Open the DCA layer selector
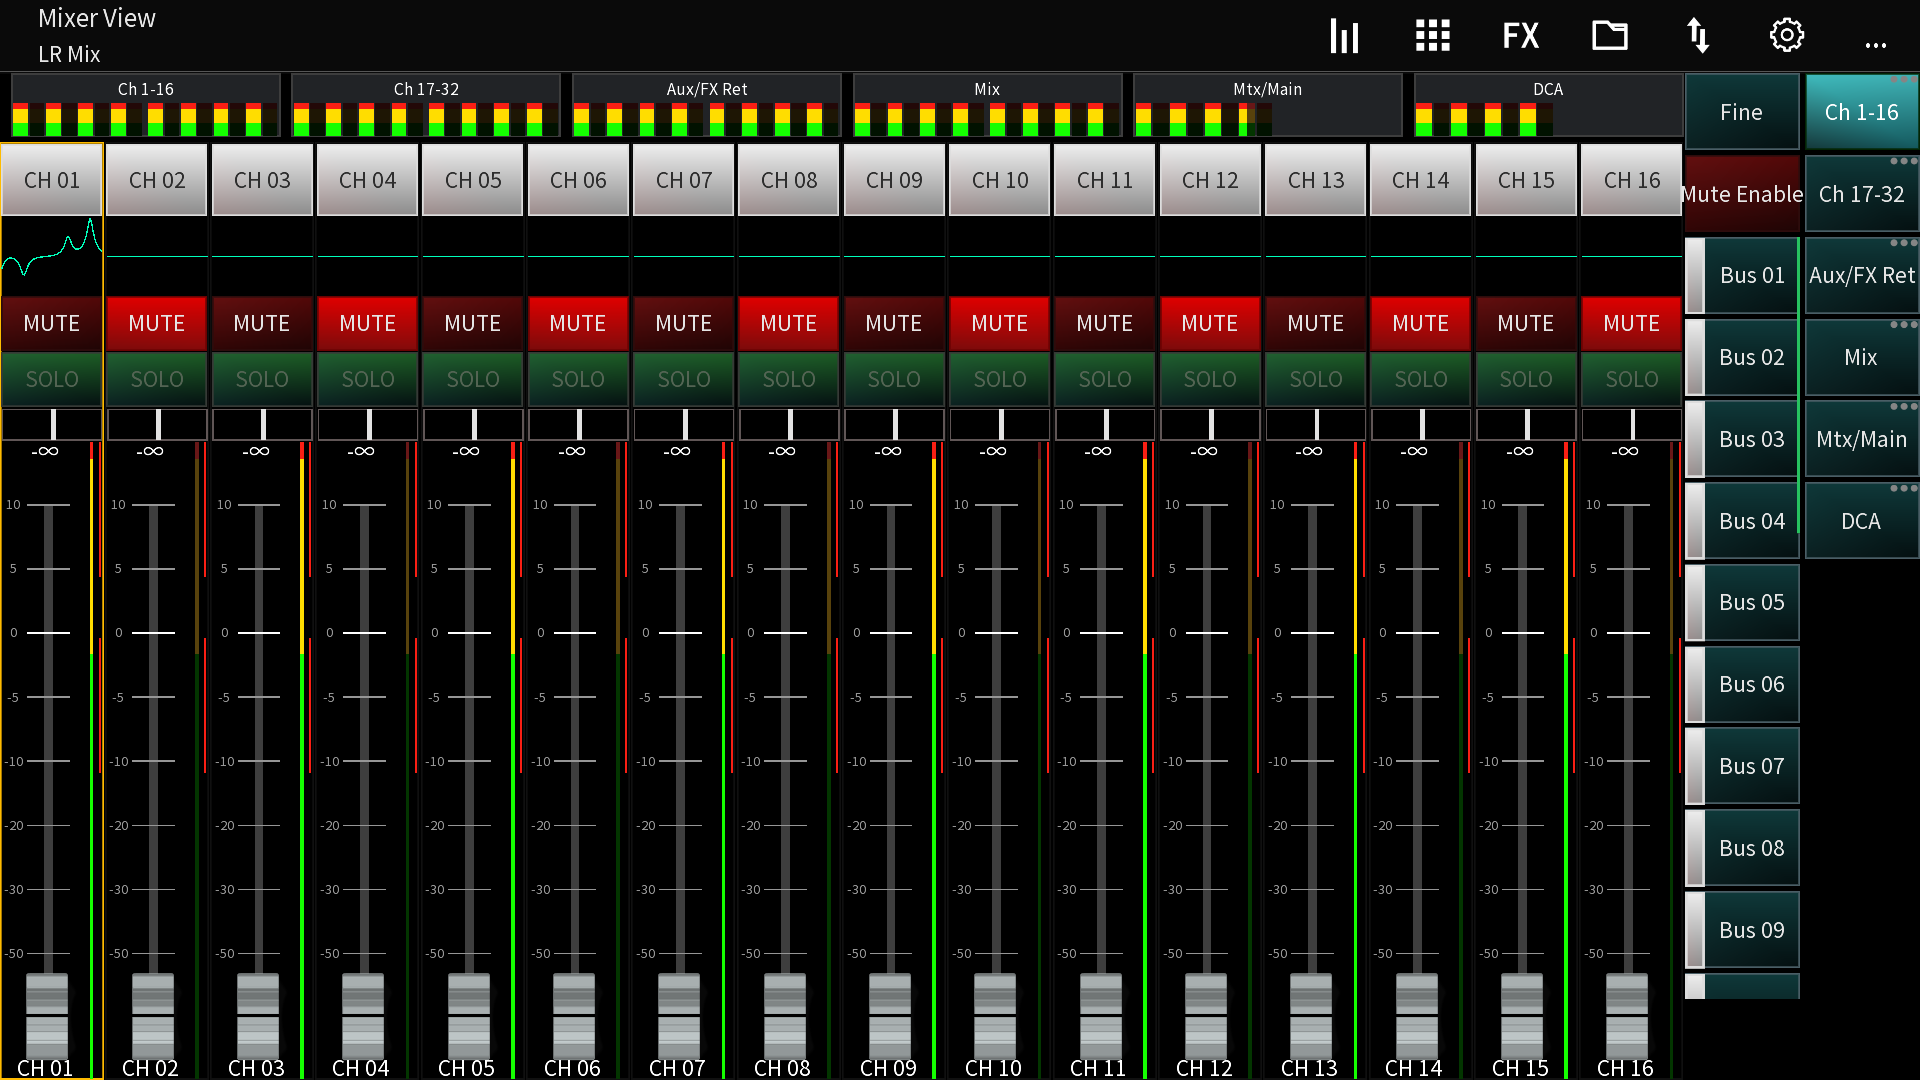The image size is (1920, 1080). pos(1861,520)
